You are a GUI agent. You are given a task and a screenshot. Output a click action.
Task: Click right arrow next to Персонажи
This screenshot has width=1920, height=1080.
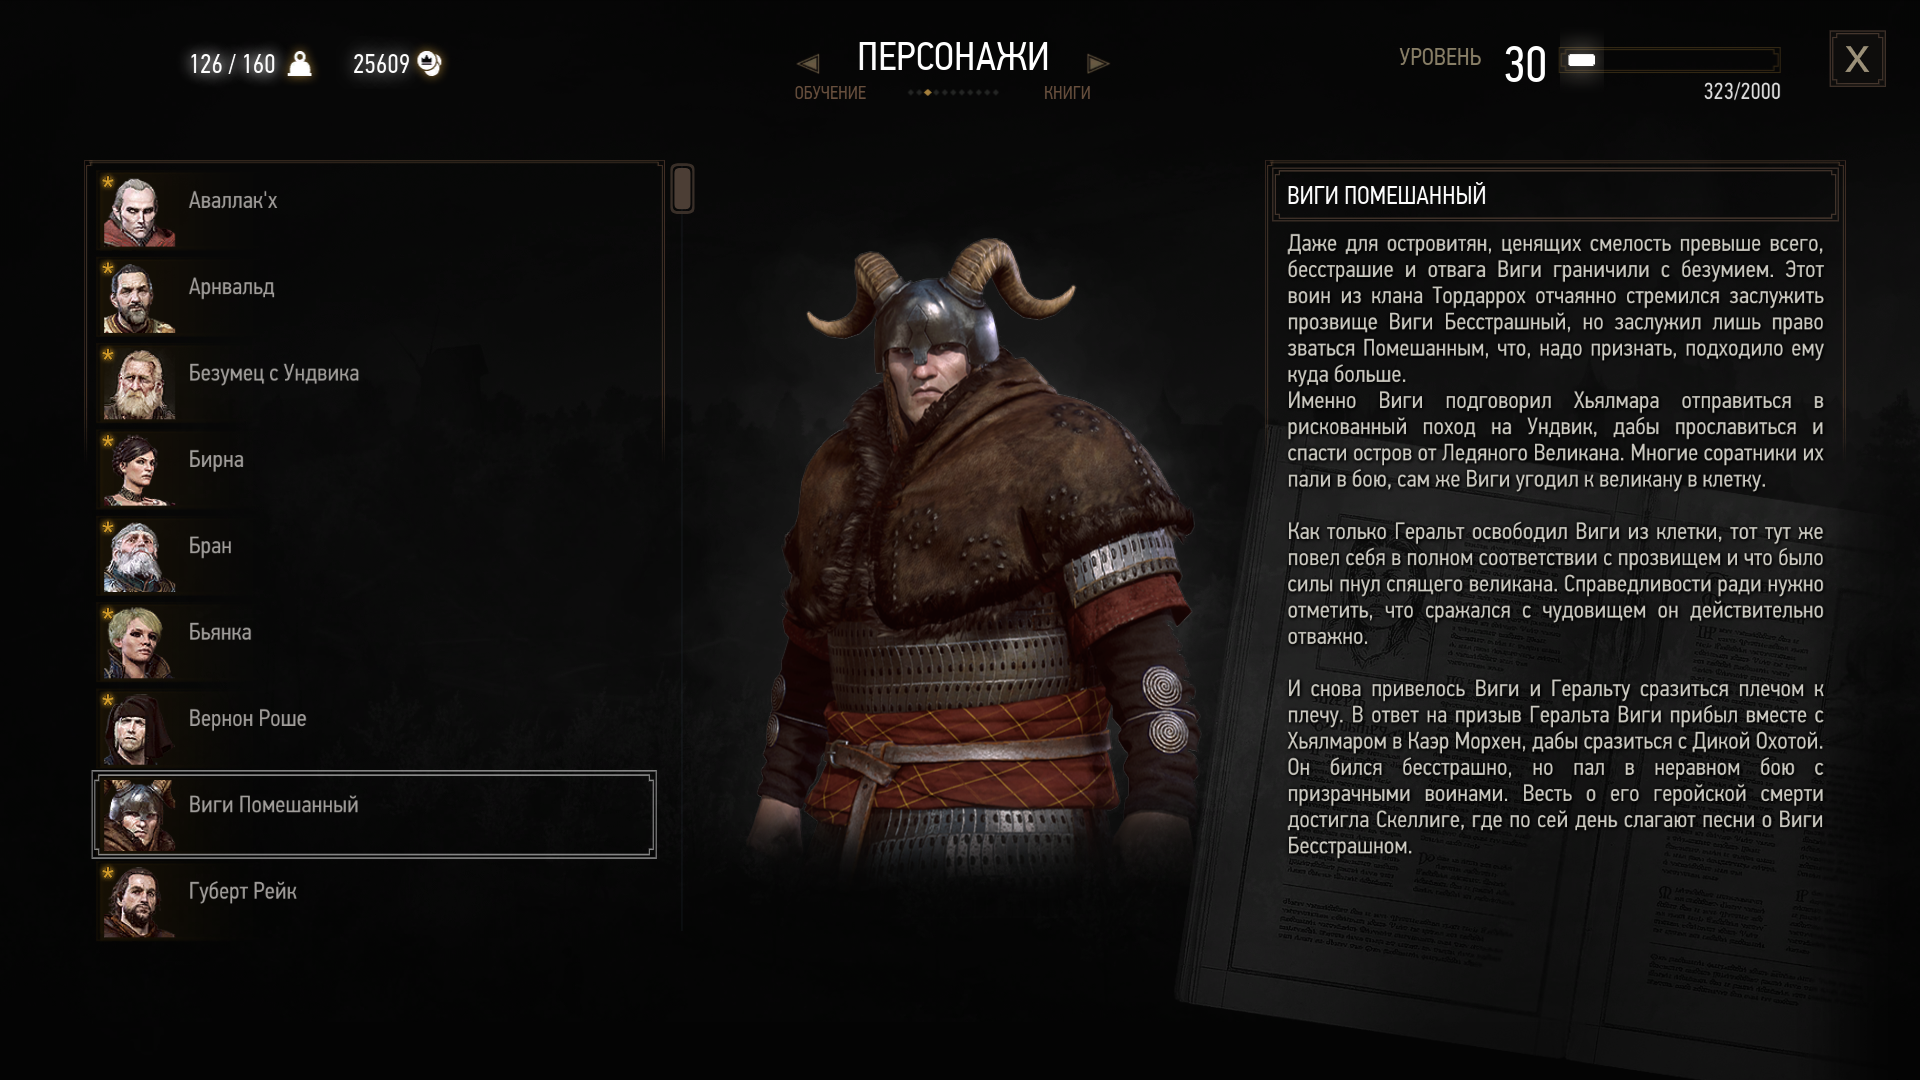(1098, 64)
